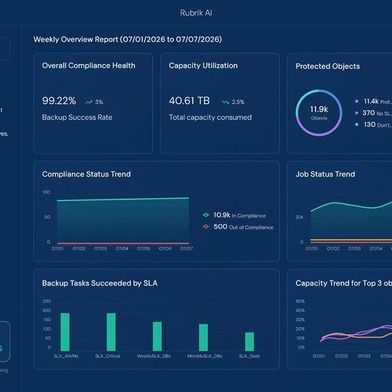Screen dimensions: 392x392
Task: Click the Out of Compliance legend marker
Action: coord(206,227)
